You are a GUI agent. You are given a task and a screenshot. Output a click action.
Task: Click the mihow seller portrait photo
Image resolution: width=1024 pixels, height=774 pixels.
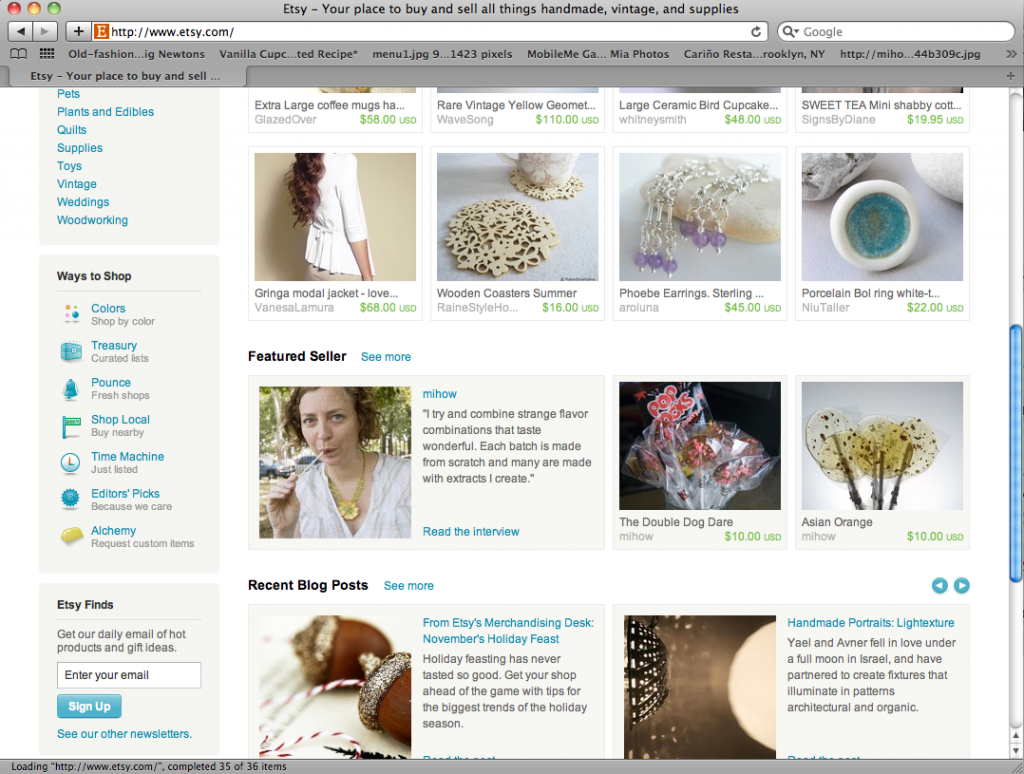coord(335,462)
